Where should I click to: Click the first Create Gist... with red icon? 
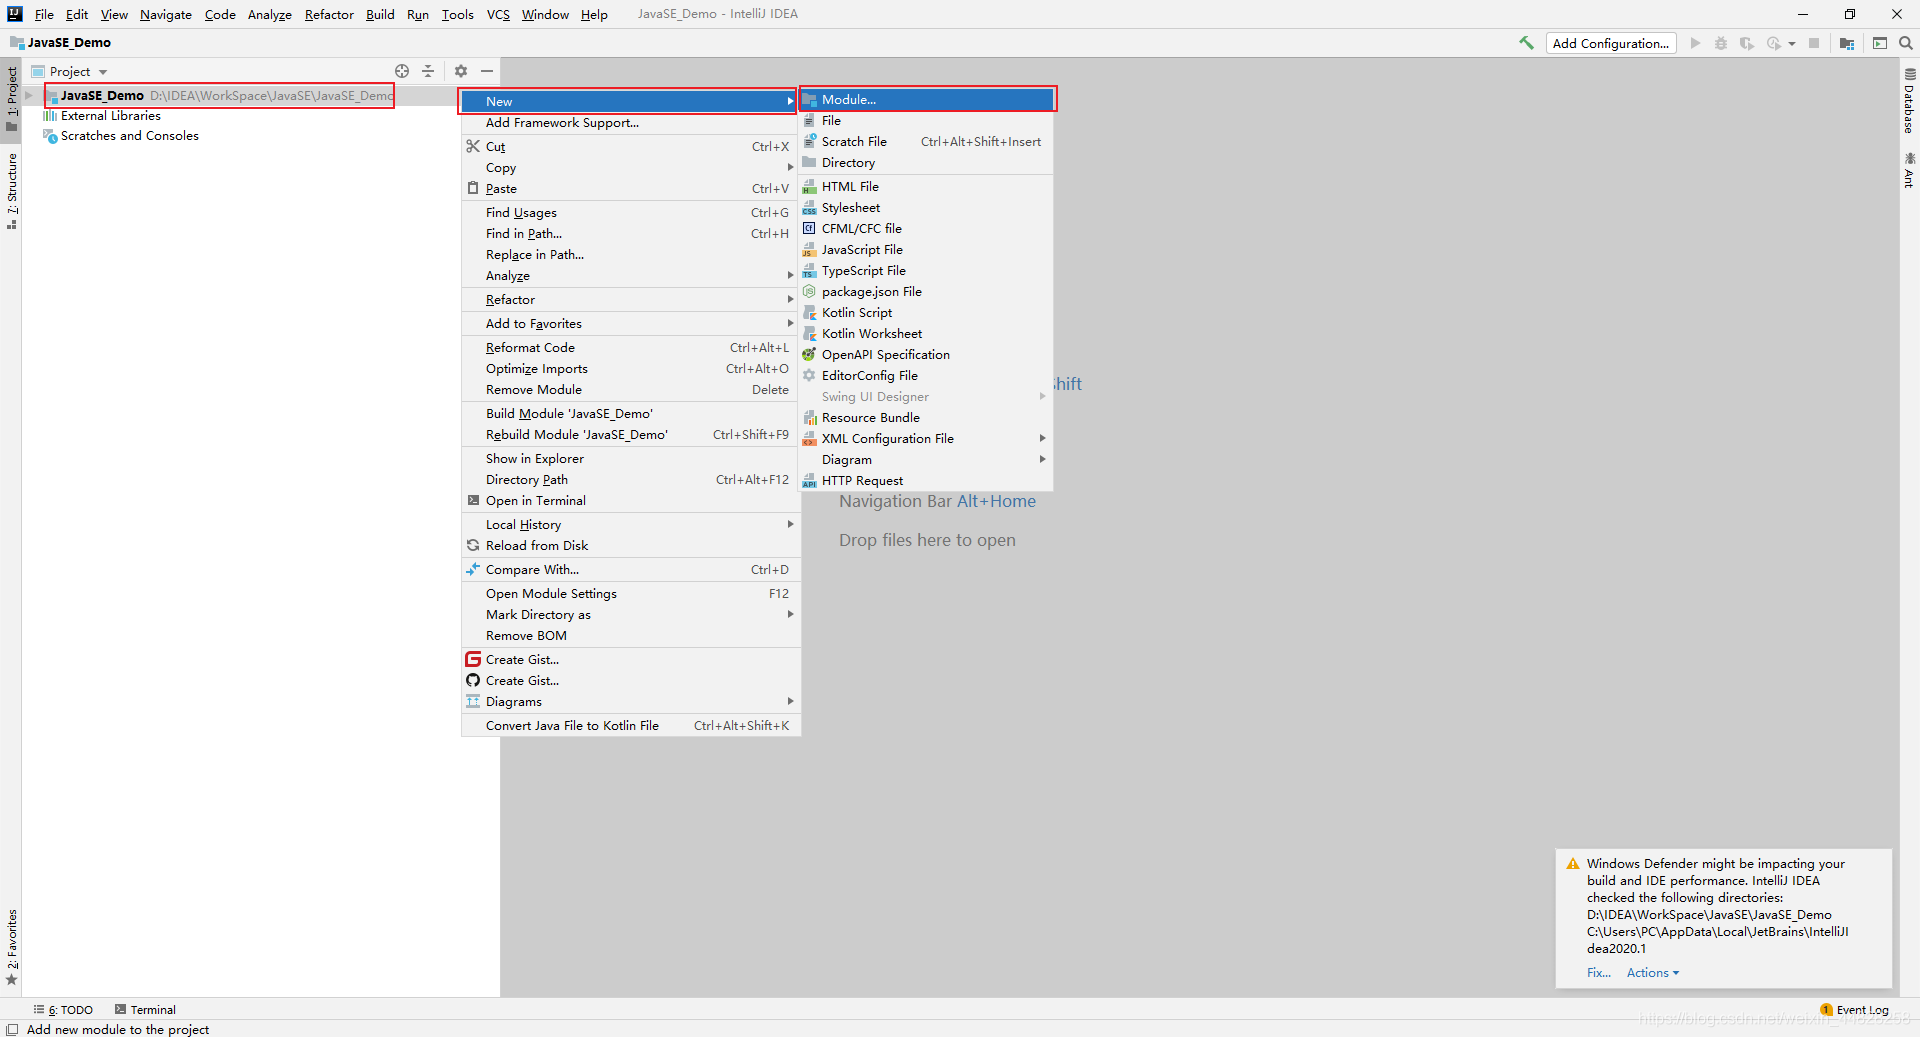point(631,660)
